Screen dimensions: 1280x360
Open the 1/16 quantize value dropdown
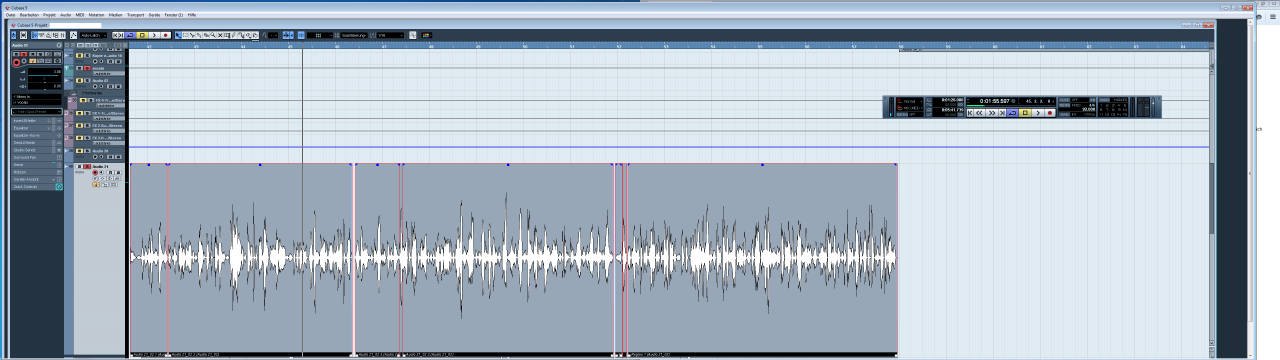tap(391, 35)
